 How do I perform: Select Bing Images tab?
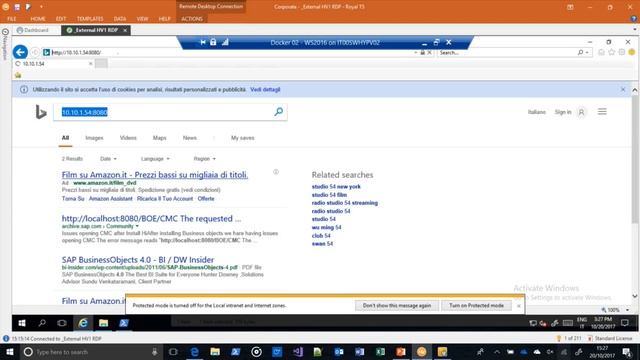94,138
